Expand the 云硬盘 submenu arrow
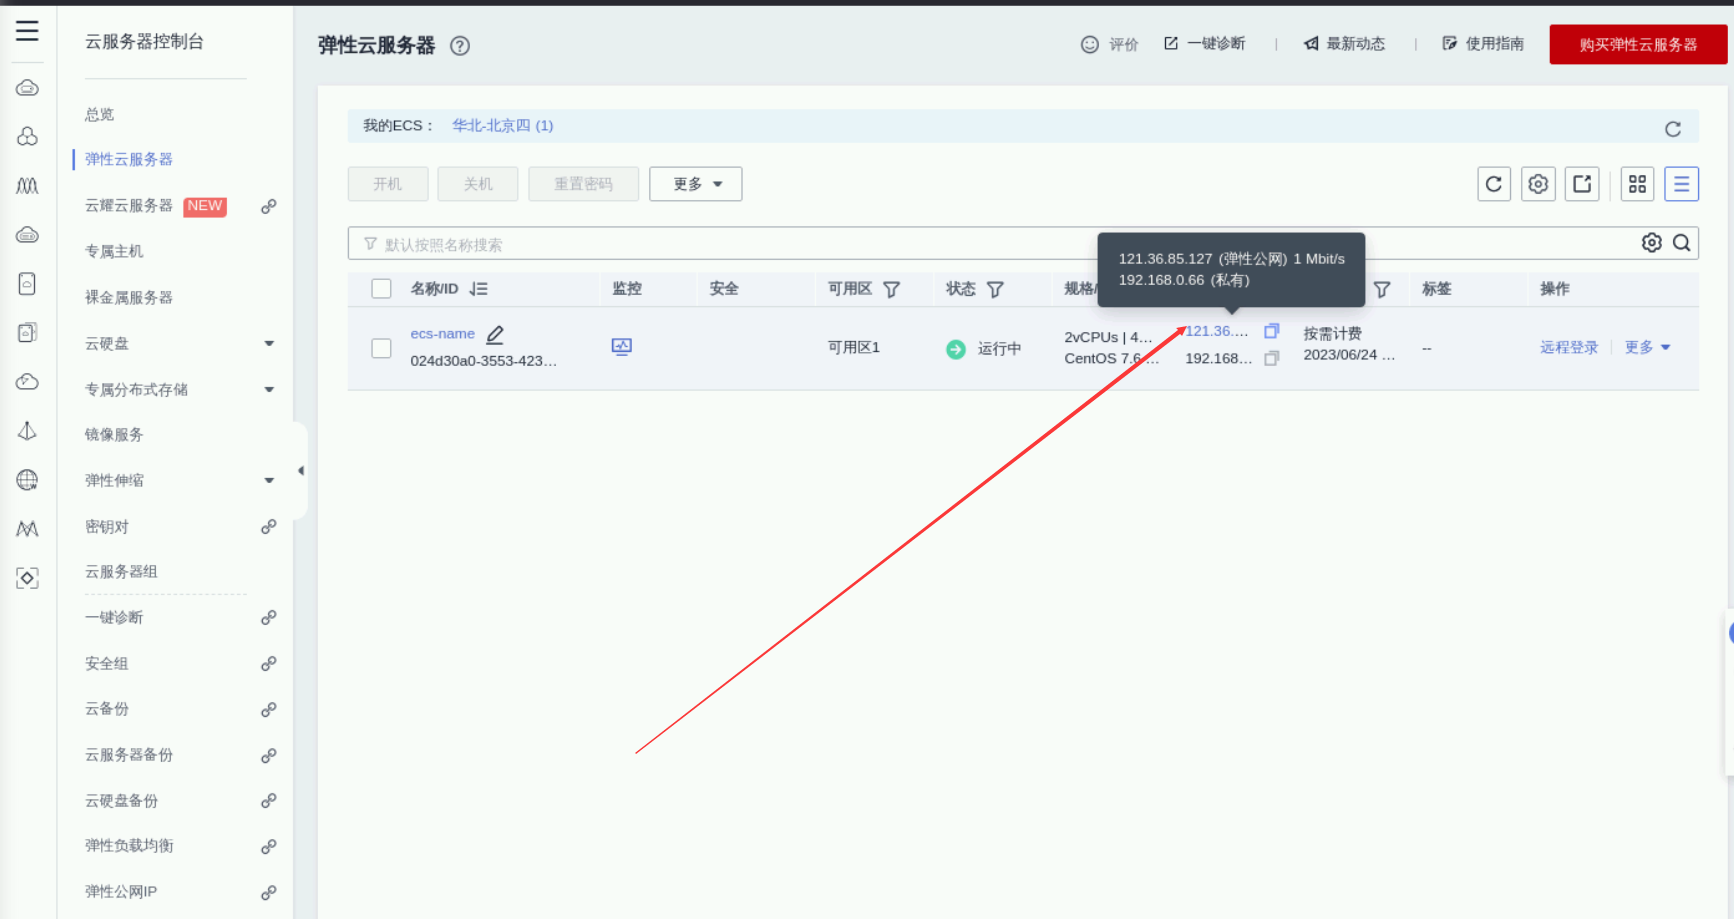Image resolution: width=1734 pixels, height=919 pixels. [269, 344]
